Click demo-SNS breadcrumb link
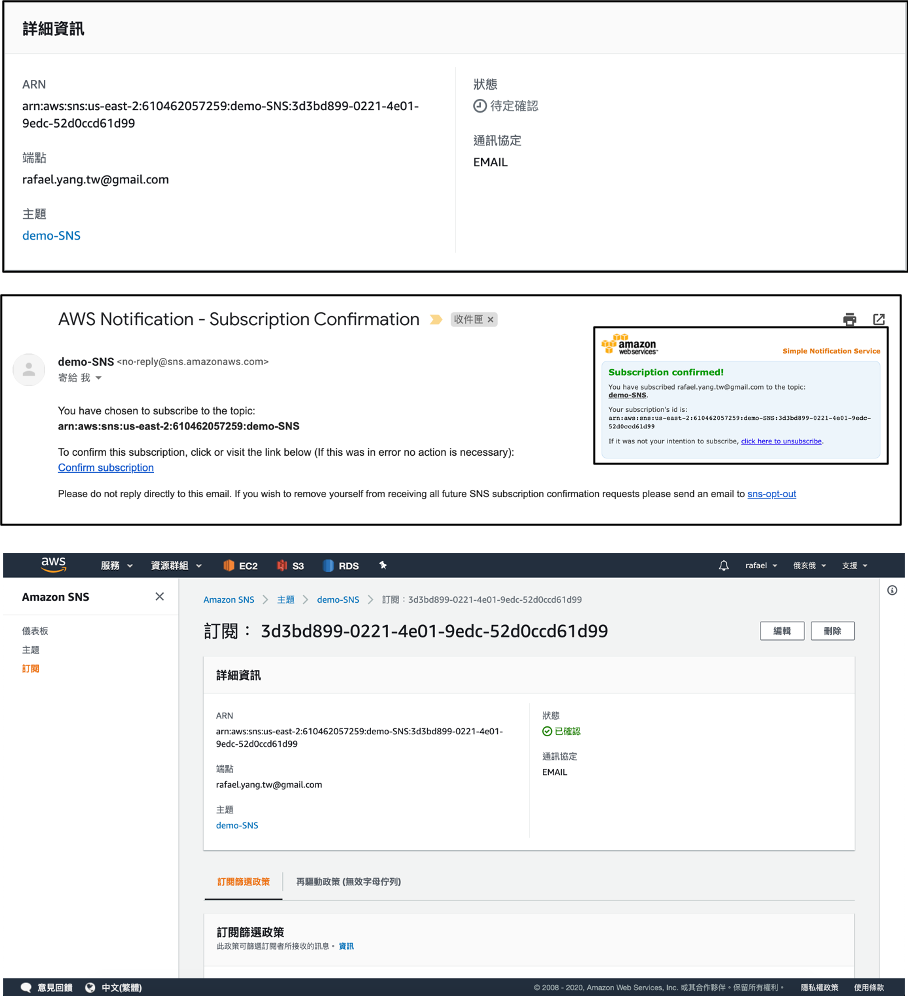 tap(338, 600)
